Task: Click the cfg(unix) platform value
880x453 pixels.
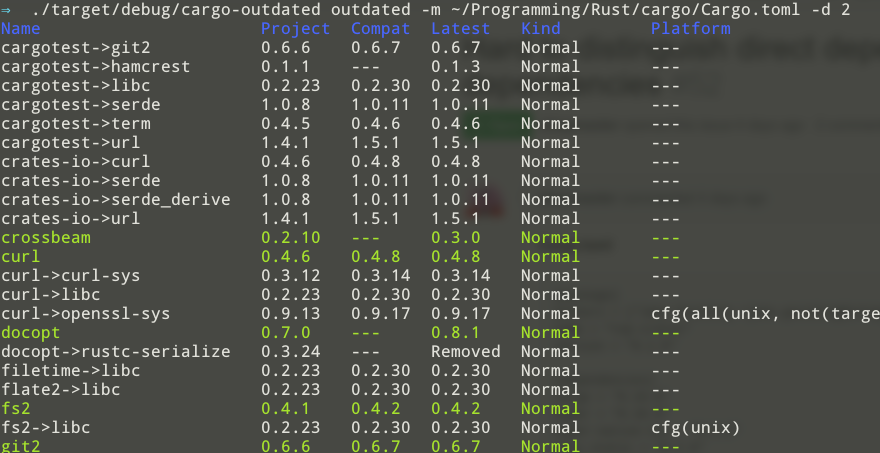Action: (x=696, y=429)
